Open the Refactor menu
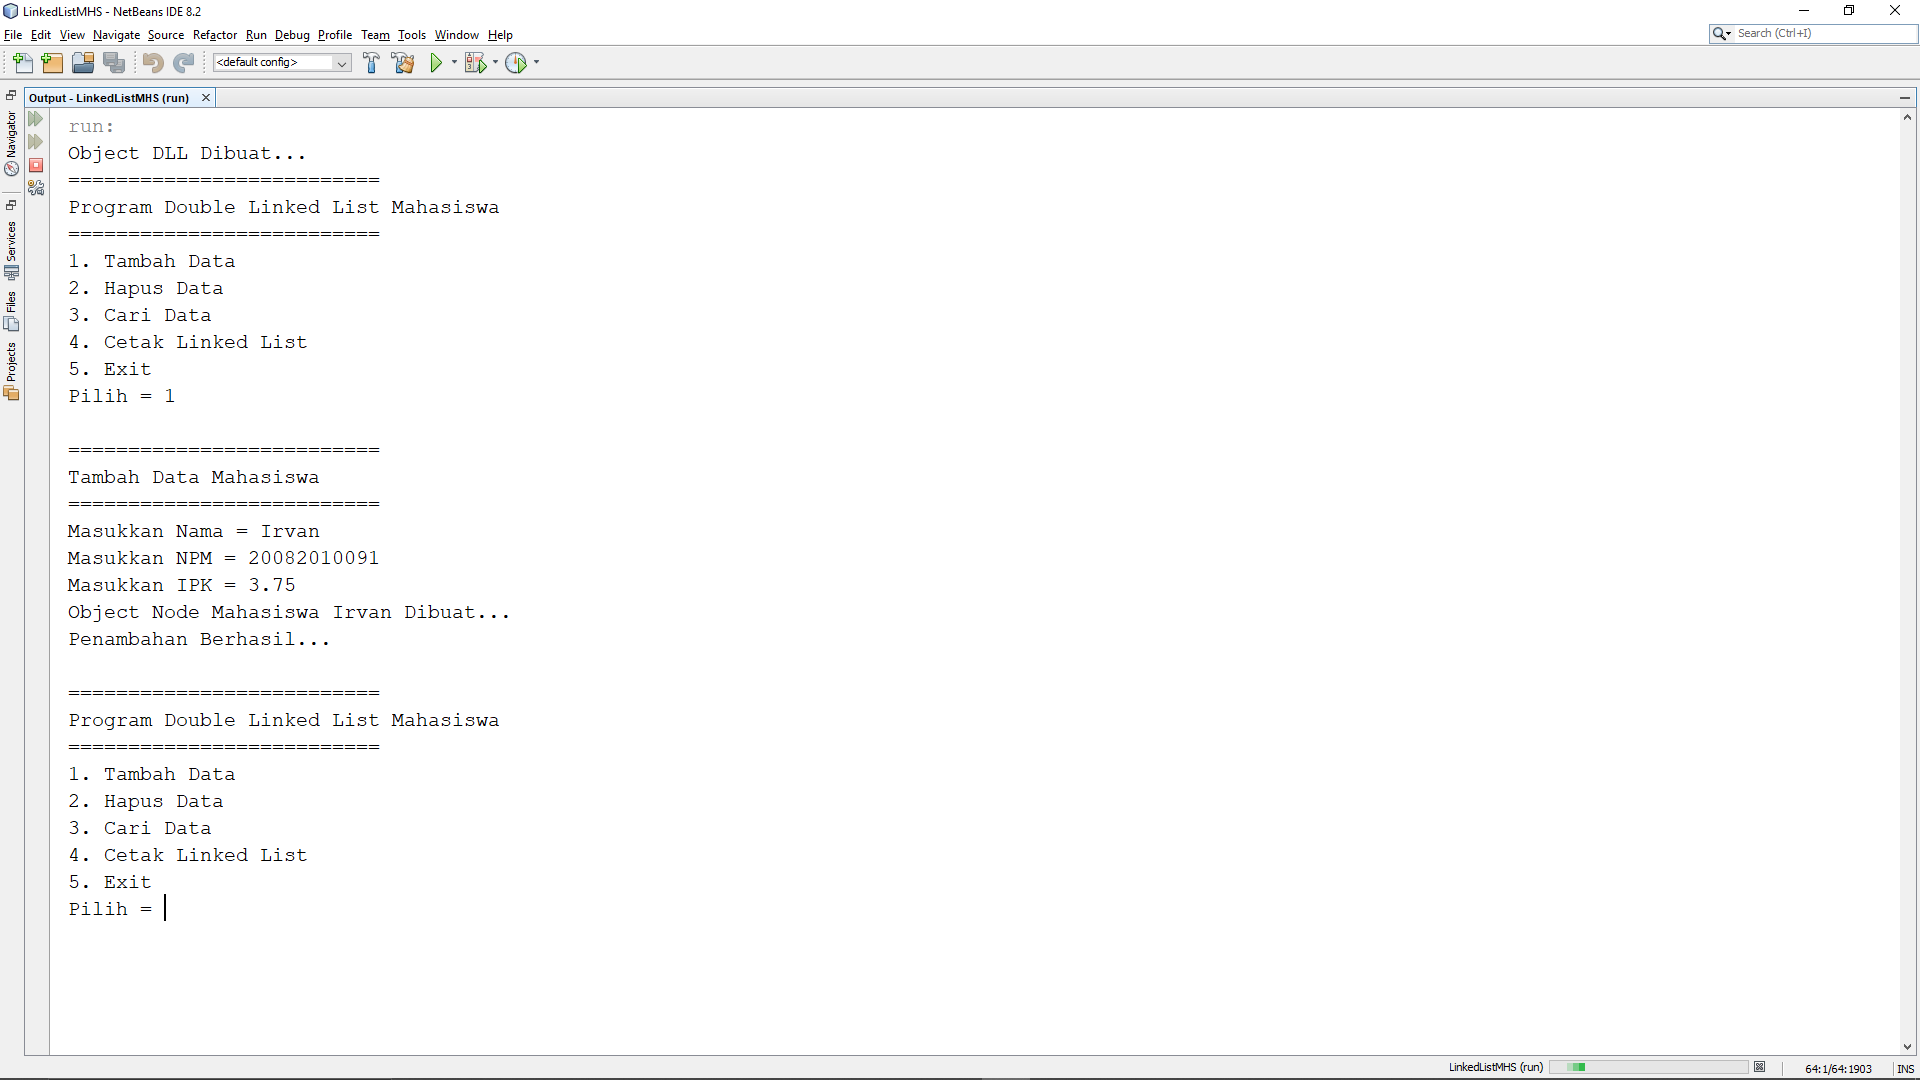Image resolution: width=1920 pixels, height=1080 pixels. (214, 35)
